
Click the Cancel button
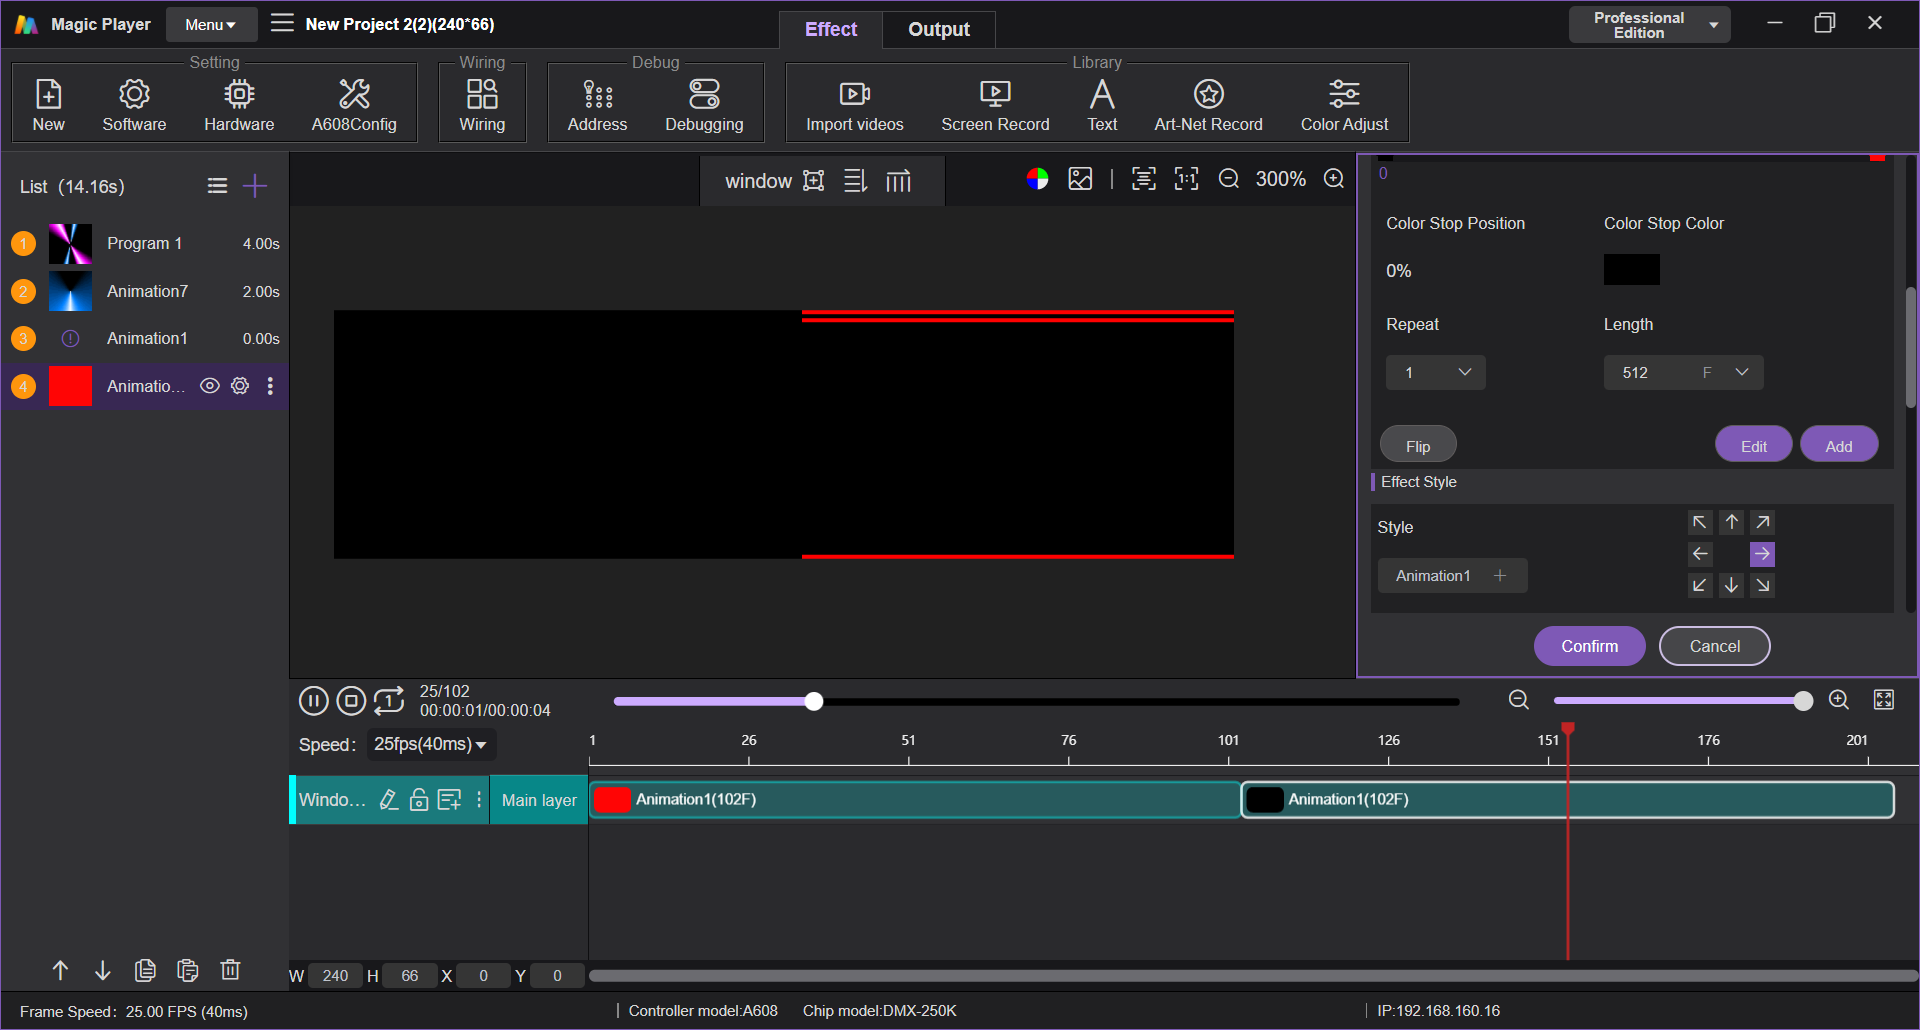coord(1714,646)
